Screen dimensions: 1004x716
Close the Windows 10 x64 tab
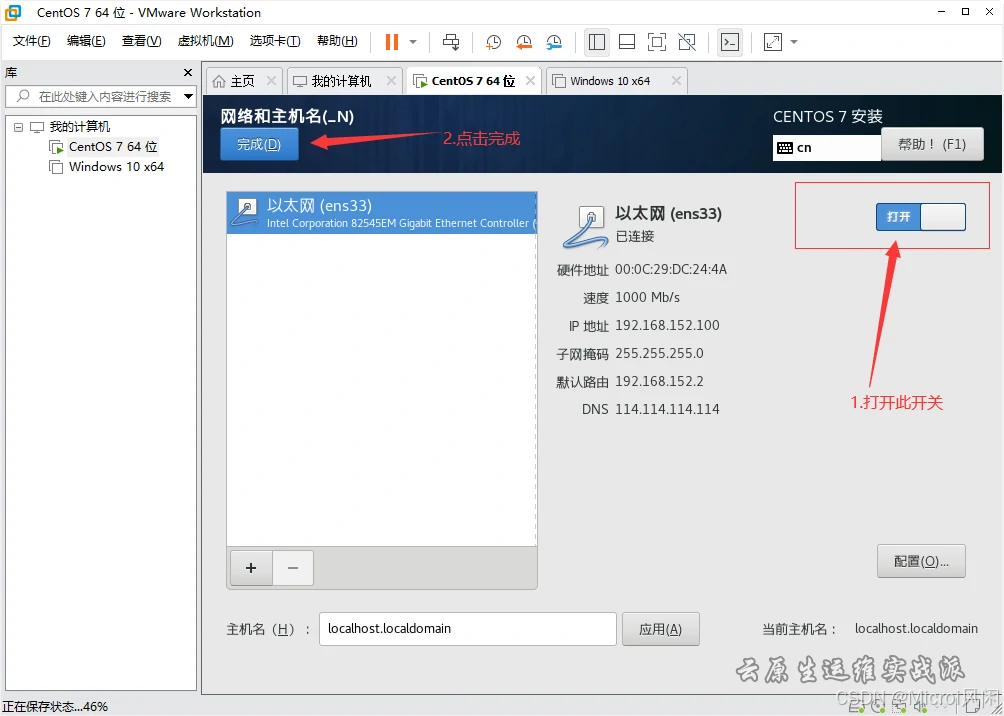pyautogui.click(x=676, y=81)
